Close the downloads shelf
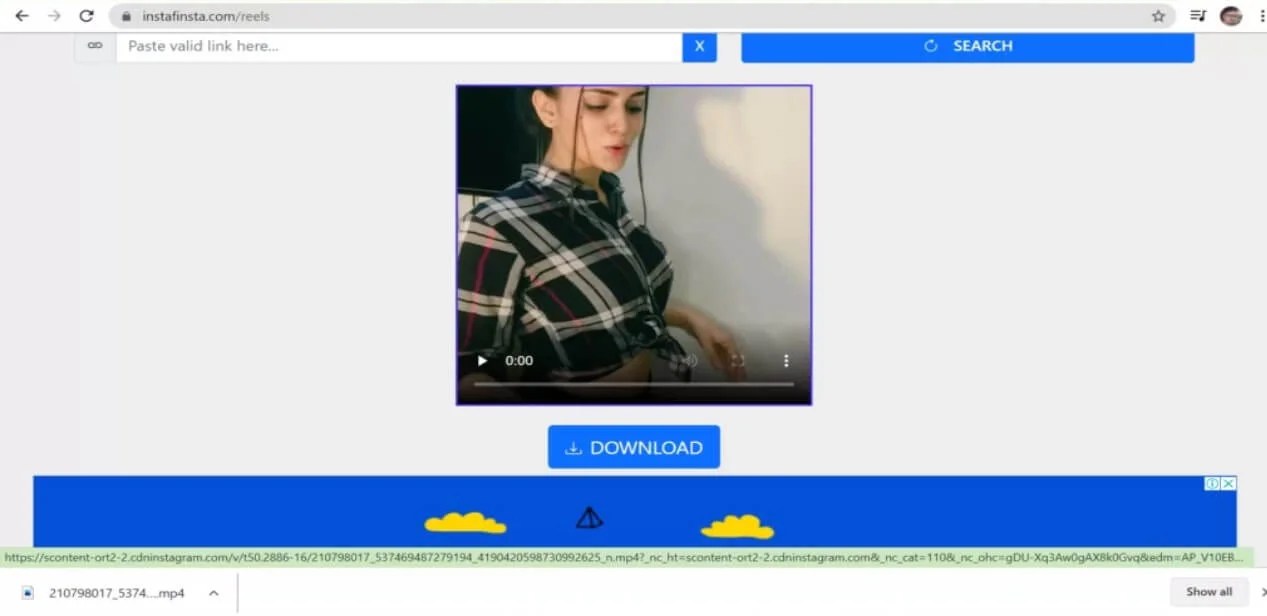 pos(1263,592)
